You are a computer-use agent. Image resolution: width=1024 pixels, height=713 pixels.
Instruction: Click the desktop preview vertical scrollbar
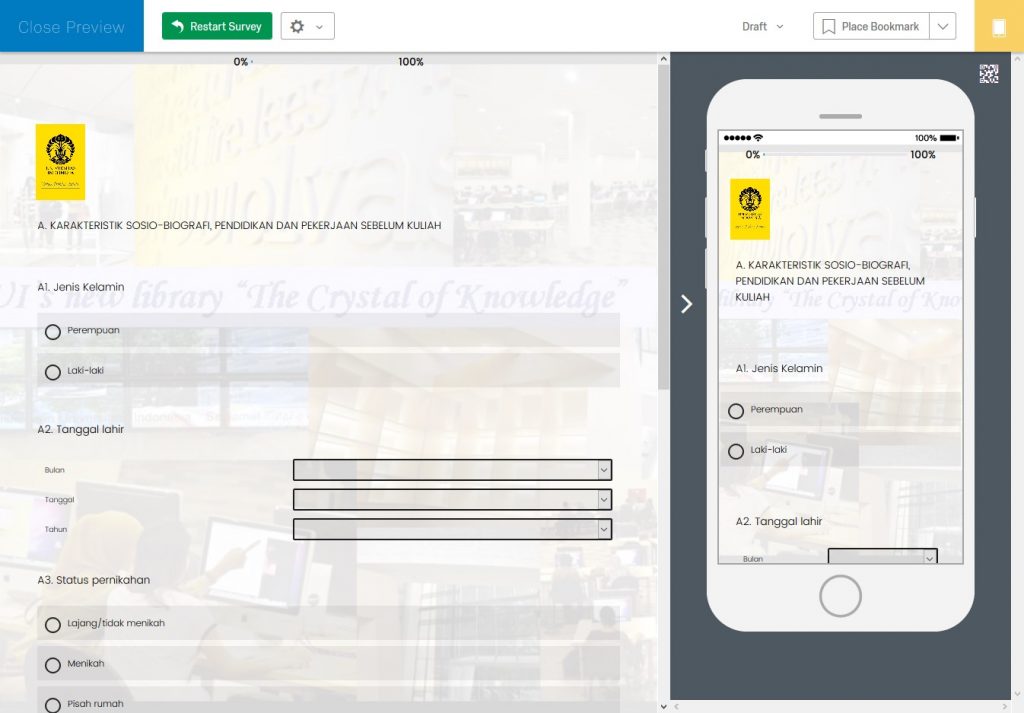tap(664, 227)
